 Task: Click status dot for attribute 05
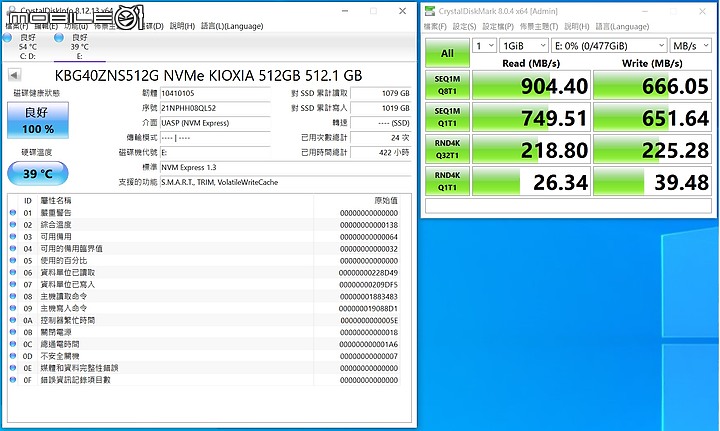point(13,260)
